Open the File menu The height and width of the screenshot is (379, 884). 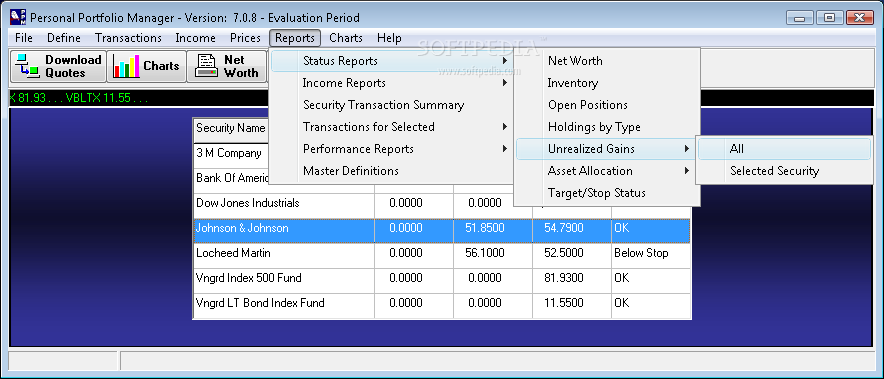24,38
